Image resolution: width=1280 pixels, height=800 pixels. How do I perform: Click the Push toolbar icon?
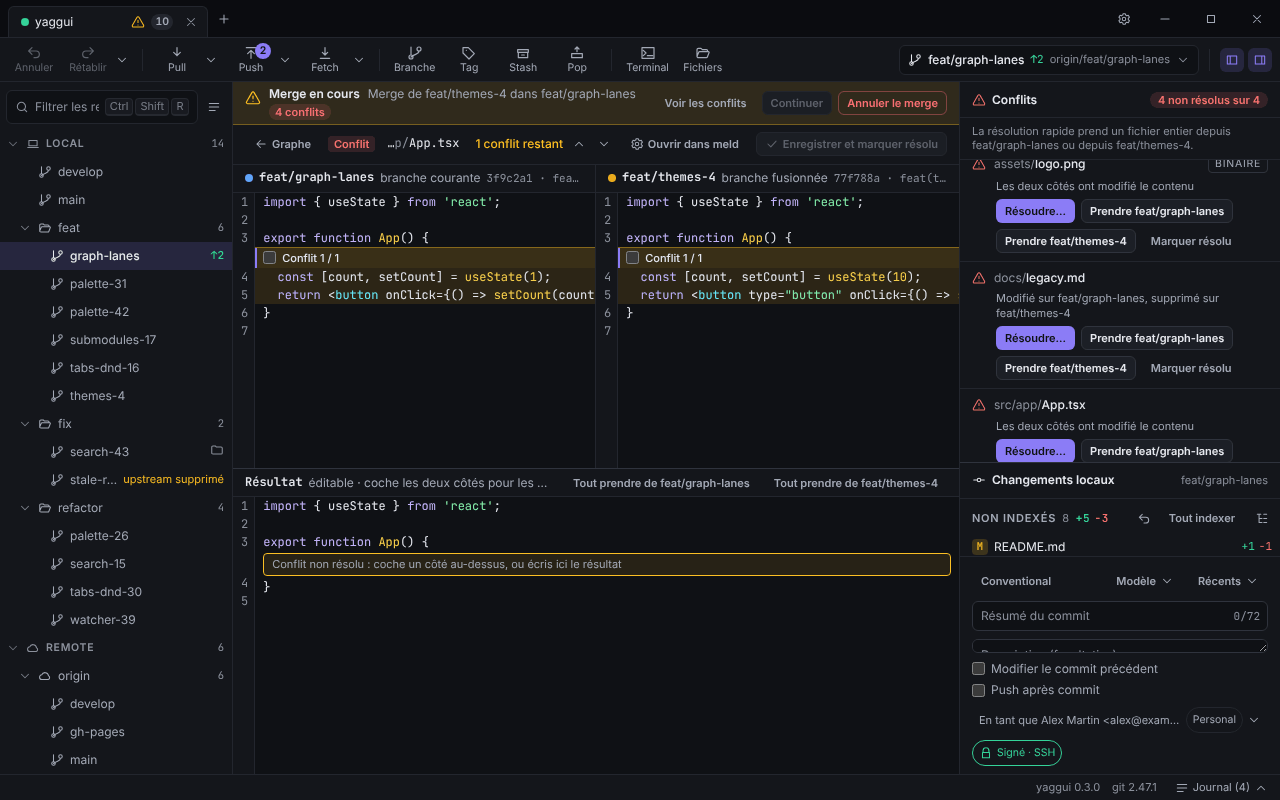click(x=251, y=53)
